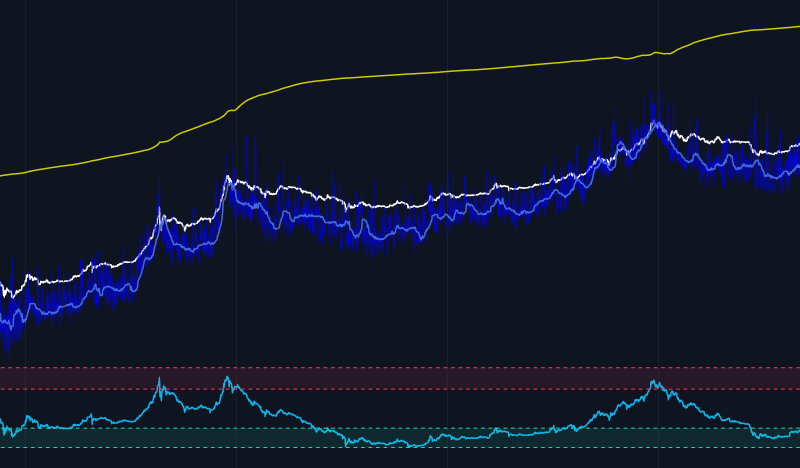The height and width of the screenshot is (468, 800).
Task: Click the highest peak of the blue price series
Action: click(x=655, y=124)
